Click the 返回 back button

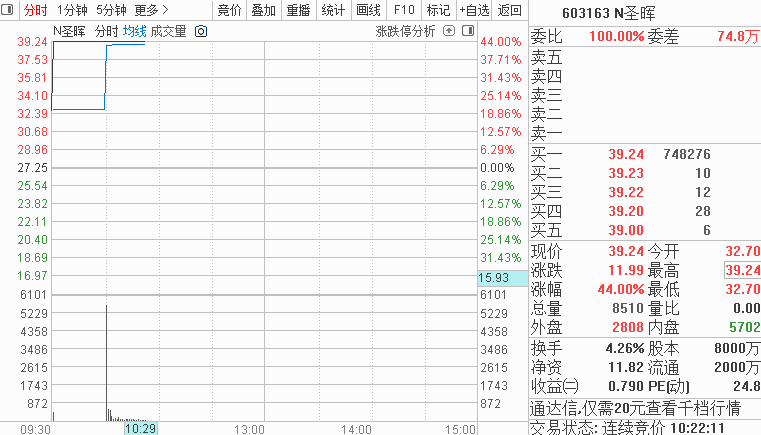point(510,10)
